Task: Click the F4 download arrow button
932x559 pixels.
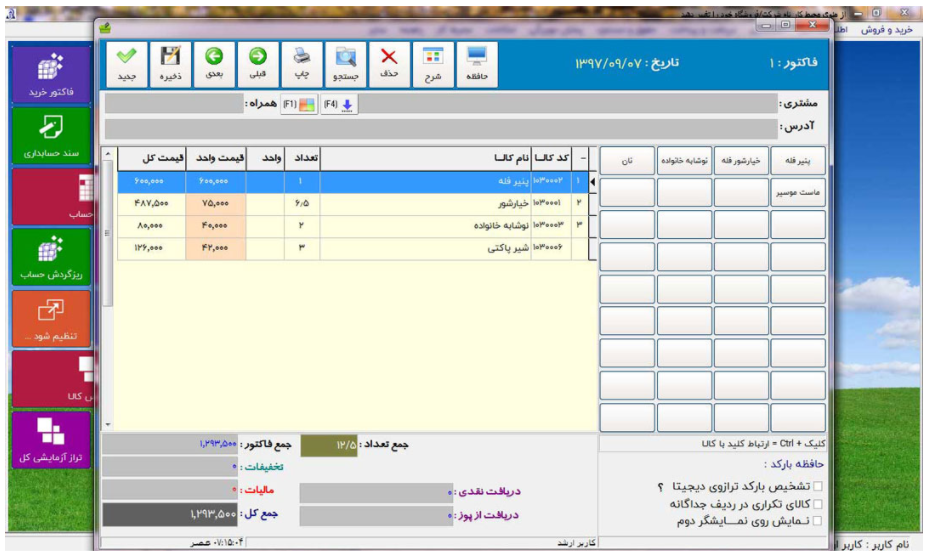Action: pyautogui.click(x=339, y=104)
